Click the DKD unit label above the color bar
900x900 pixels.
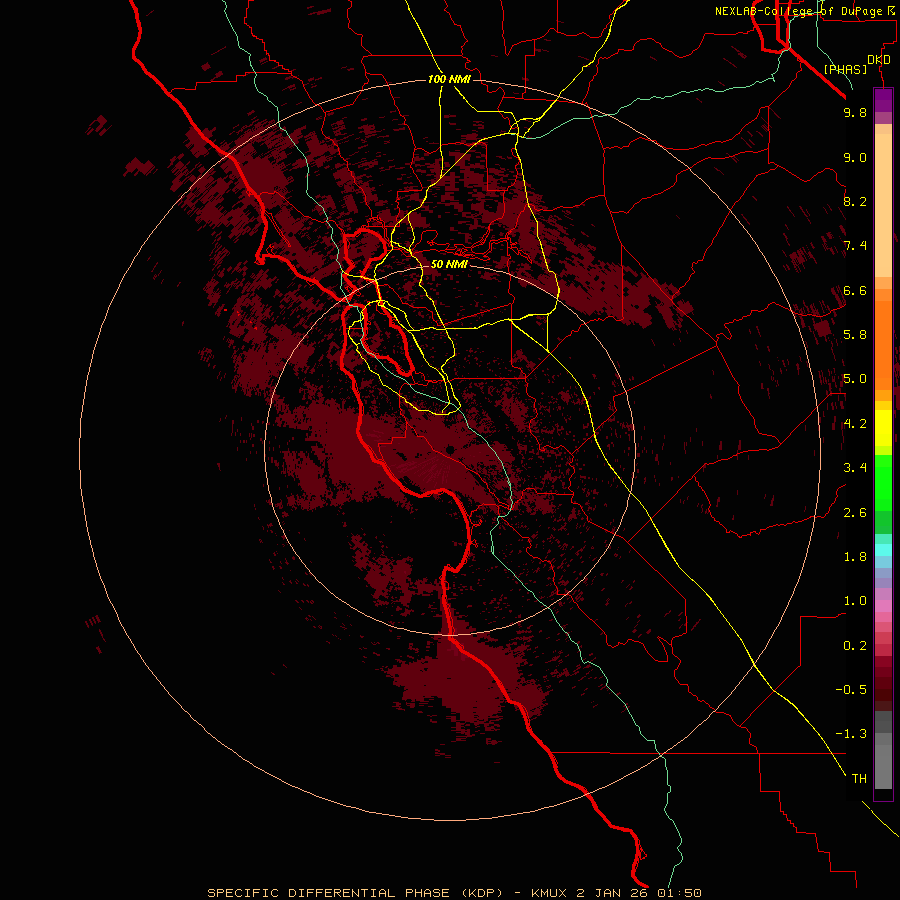(x=879, y=60)
